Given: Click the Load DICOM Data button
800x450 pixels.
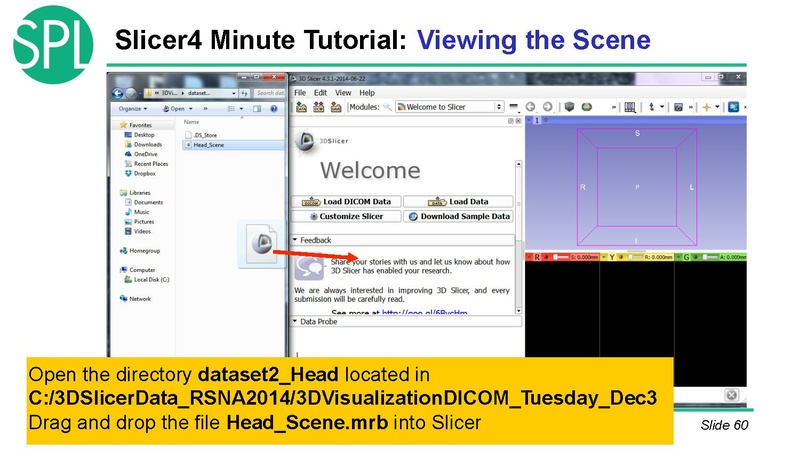Looking at the screenshot, I should [x=346, y=202].
